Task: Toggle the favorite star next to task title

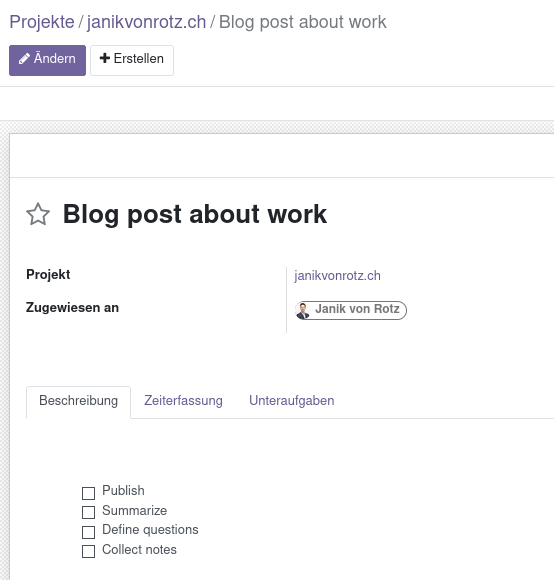Action: (38, 214)
